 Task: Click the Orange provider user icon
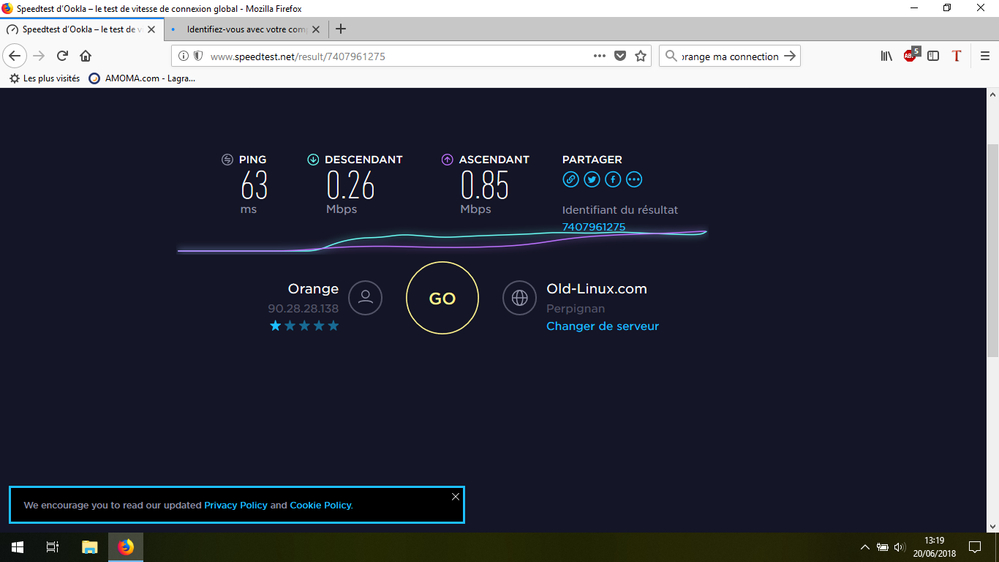point(366,297)
